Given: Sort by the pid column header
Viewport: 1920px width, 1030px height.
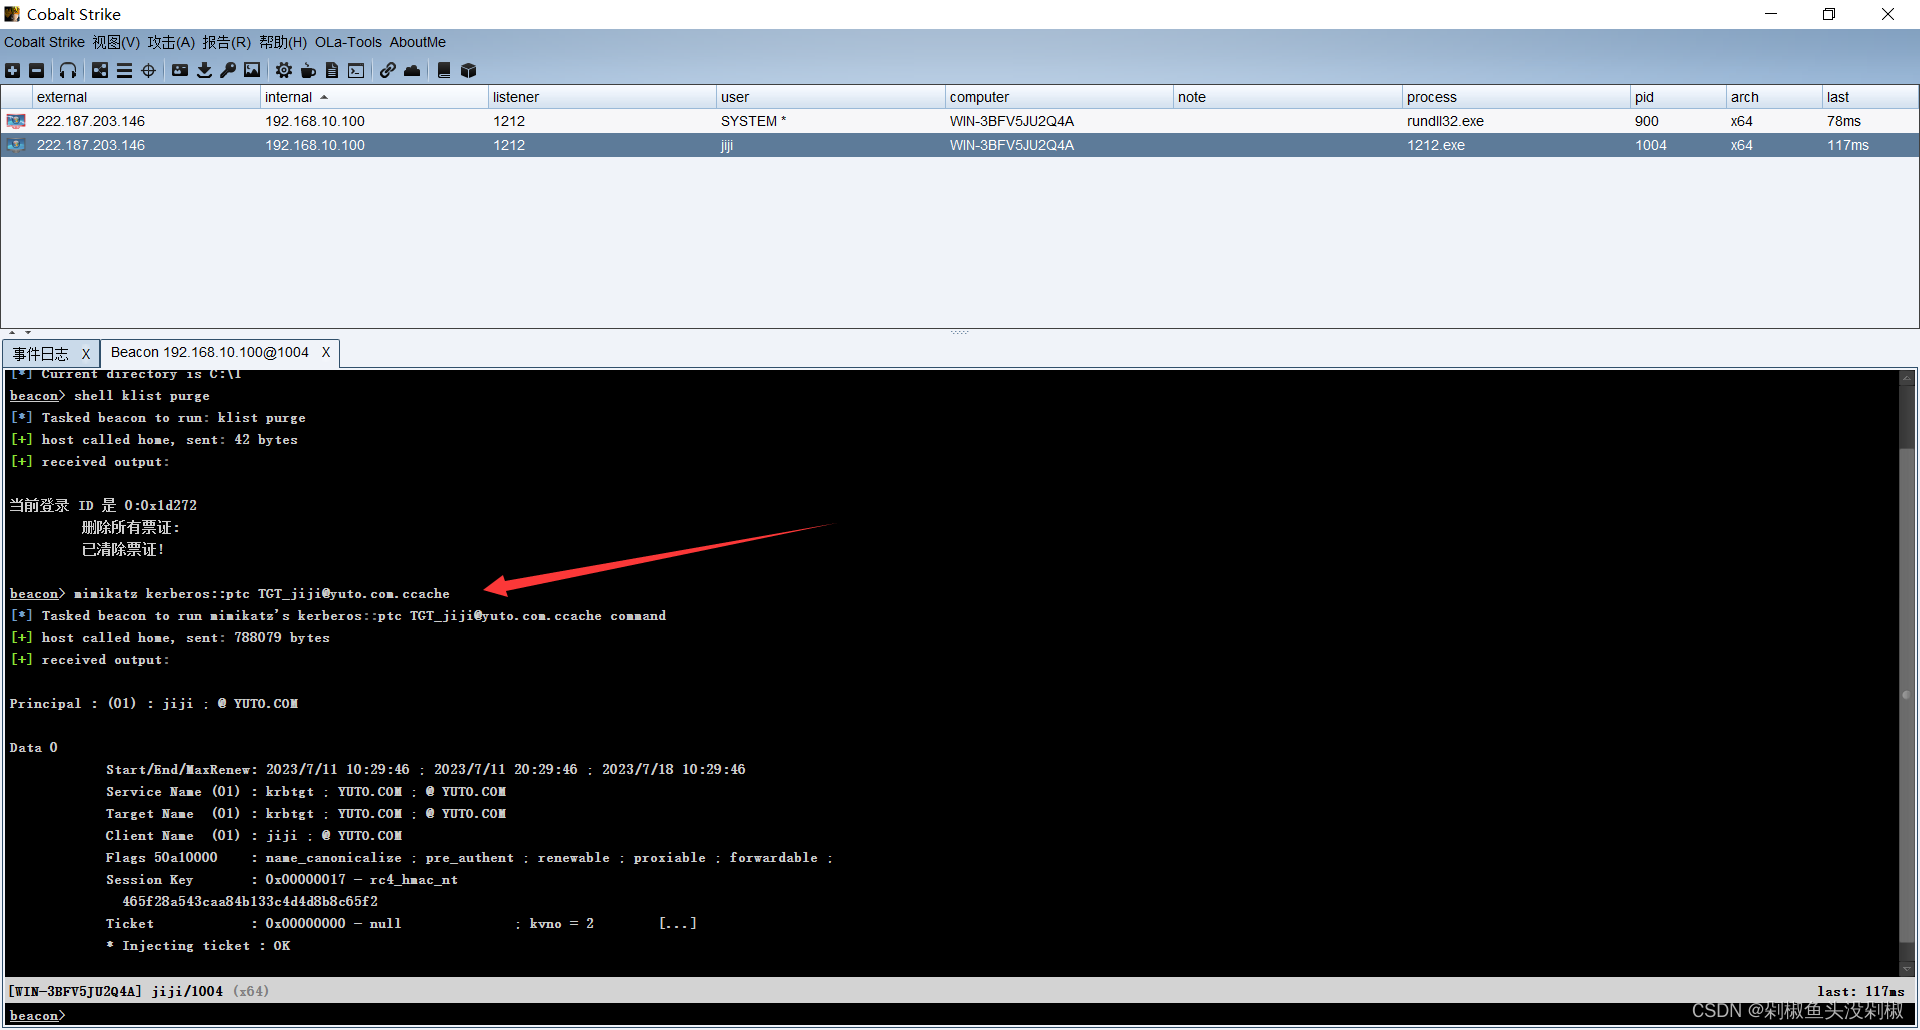Looking at the screenshot, I should tap(1678, 97).
